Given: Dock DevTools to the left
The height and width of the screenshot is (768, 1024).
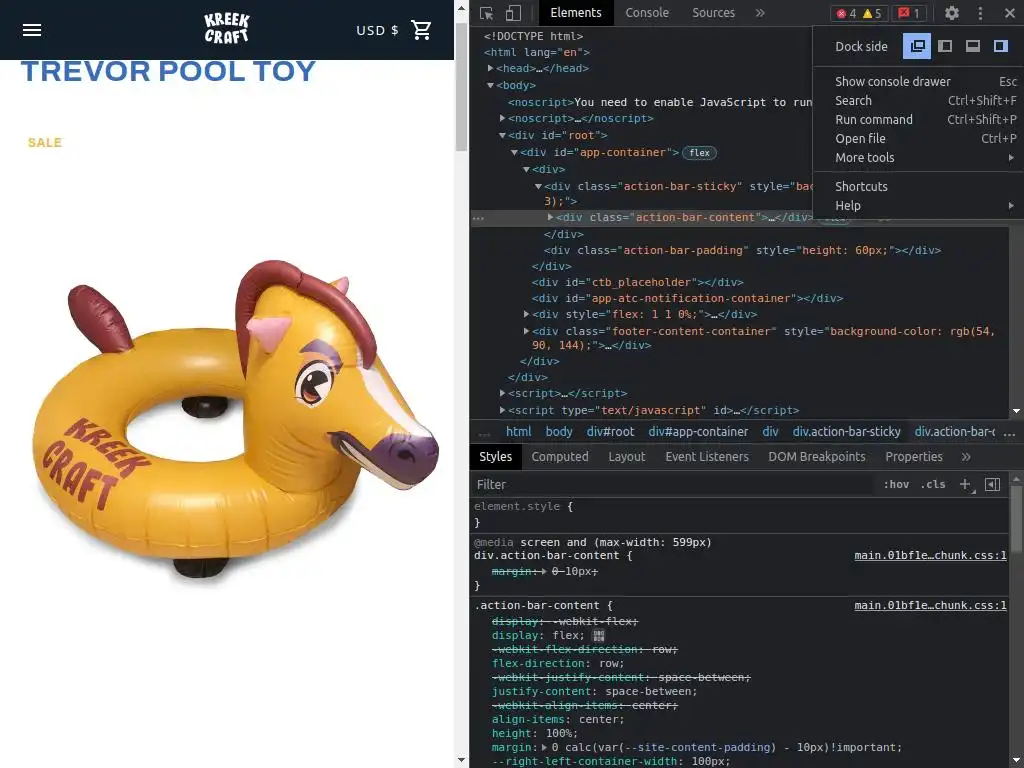Looking at the screenshot, I should pyautogui.click(x=945, y=46).
